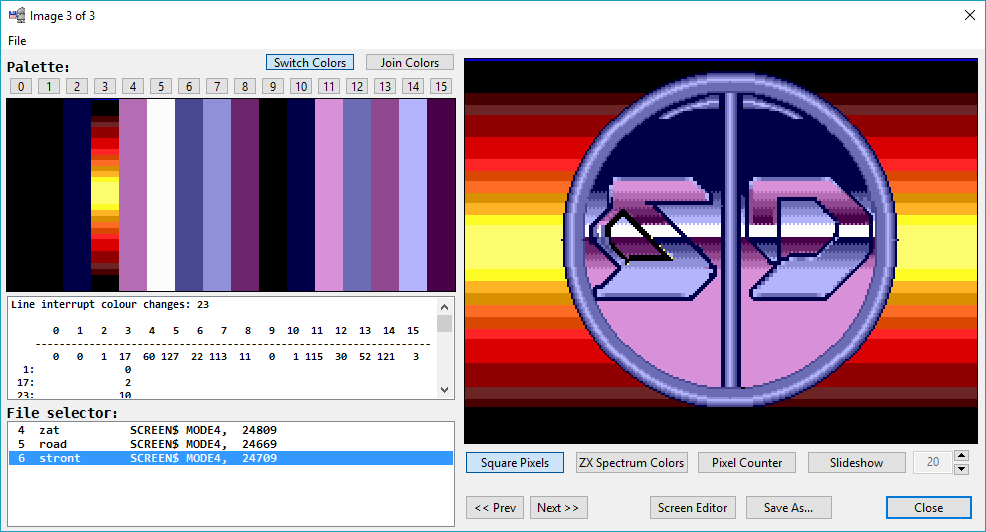Viewport: 986px width, 532px height.
Task: Select palette index 6 button
Action: pos(189,86)
